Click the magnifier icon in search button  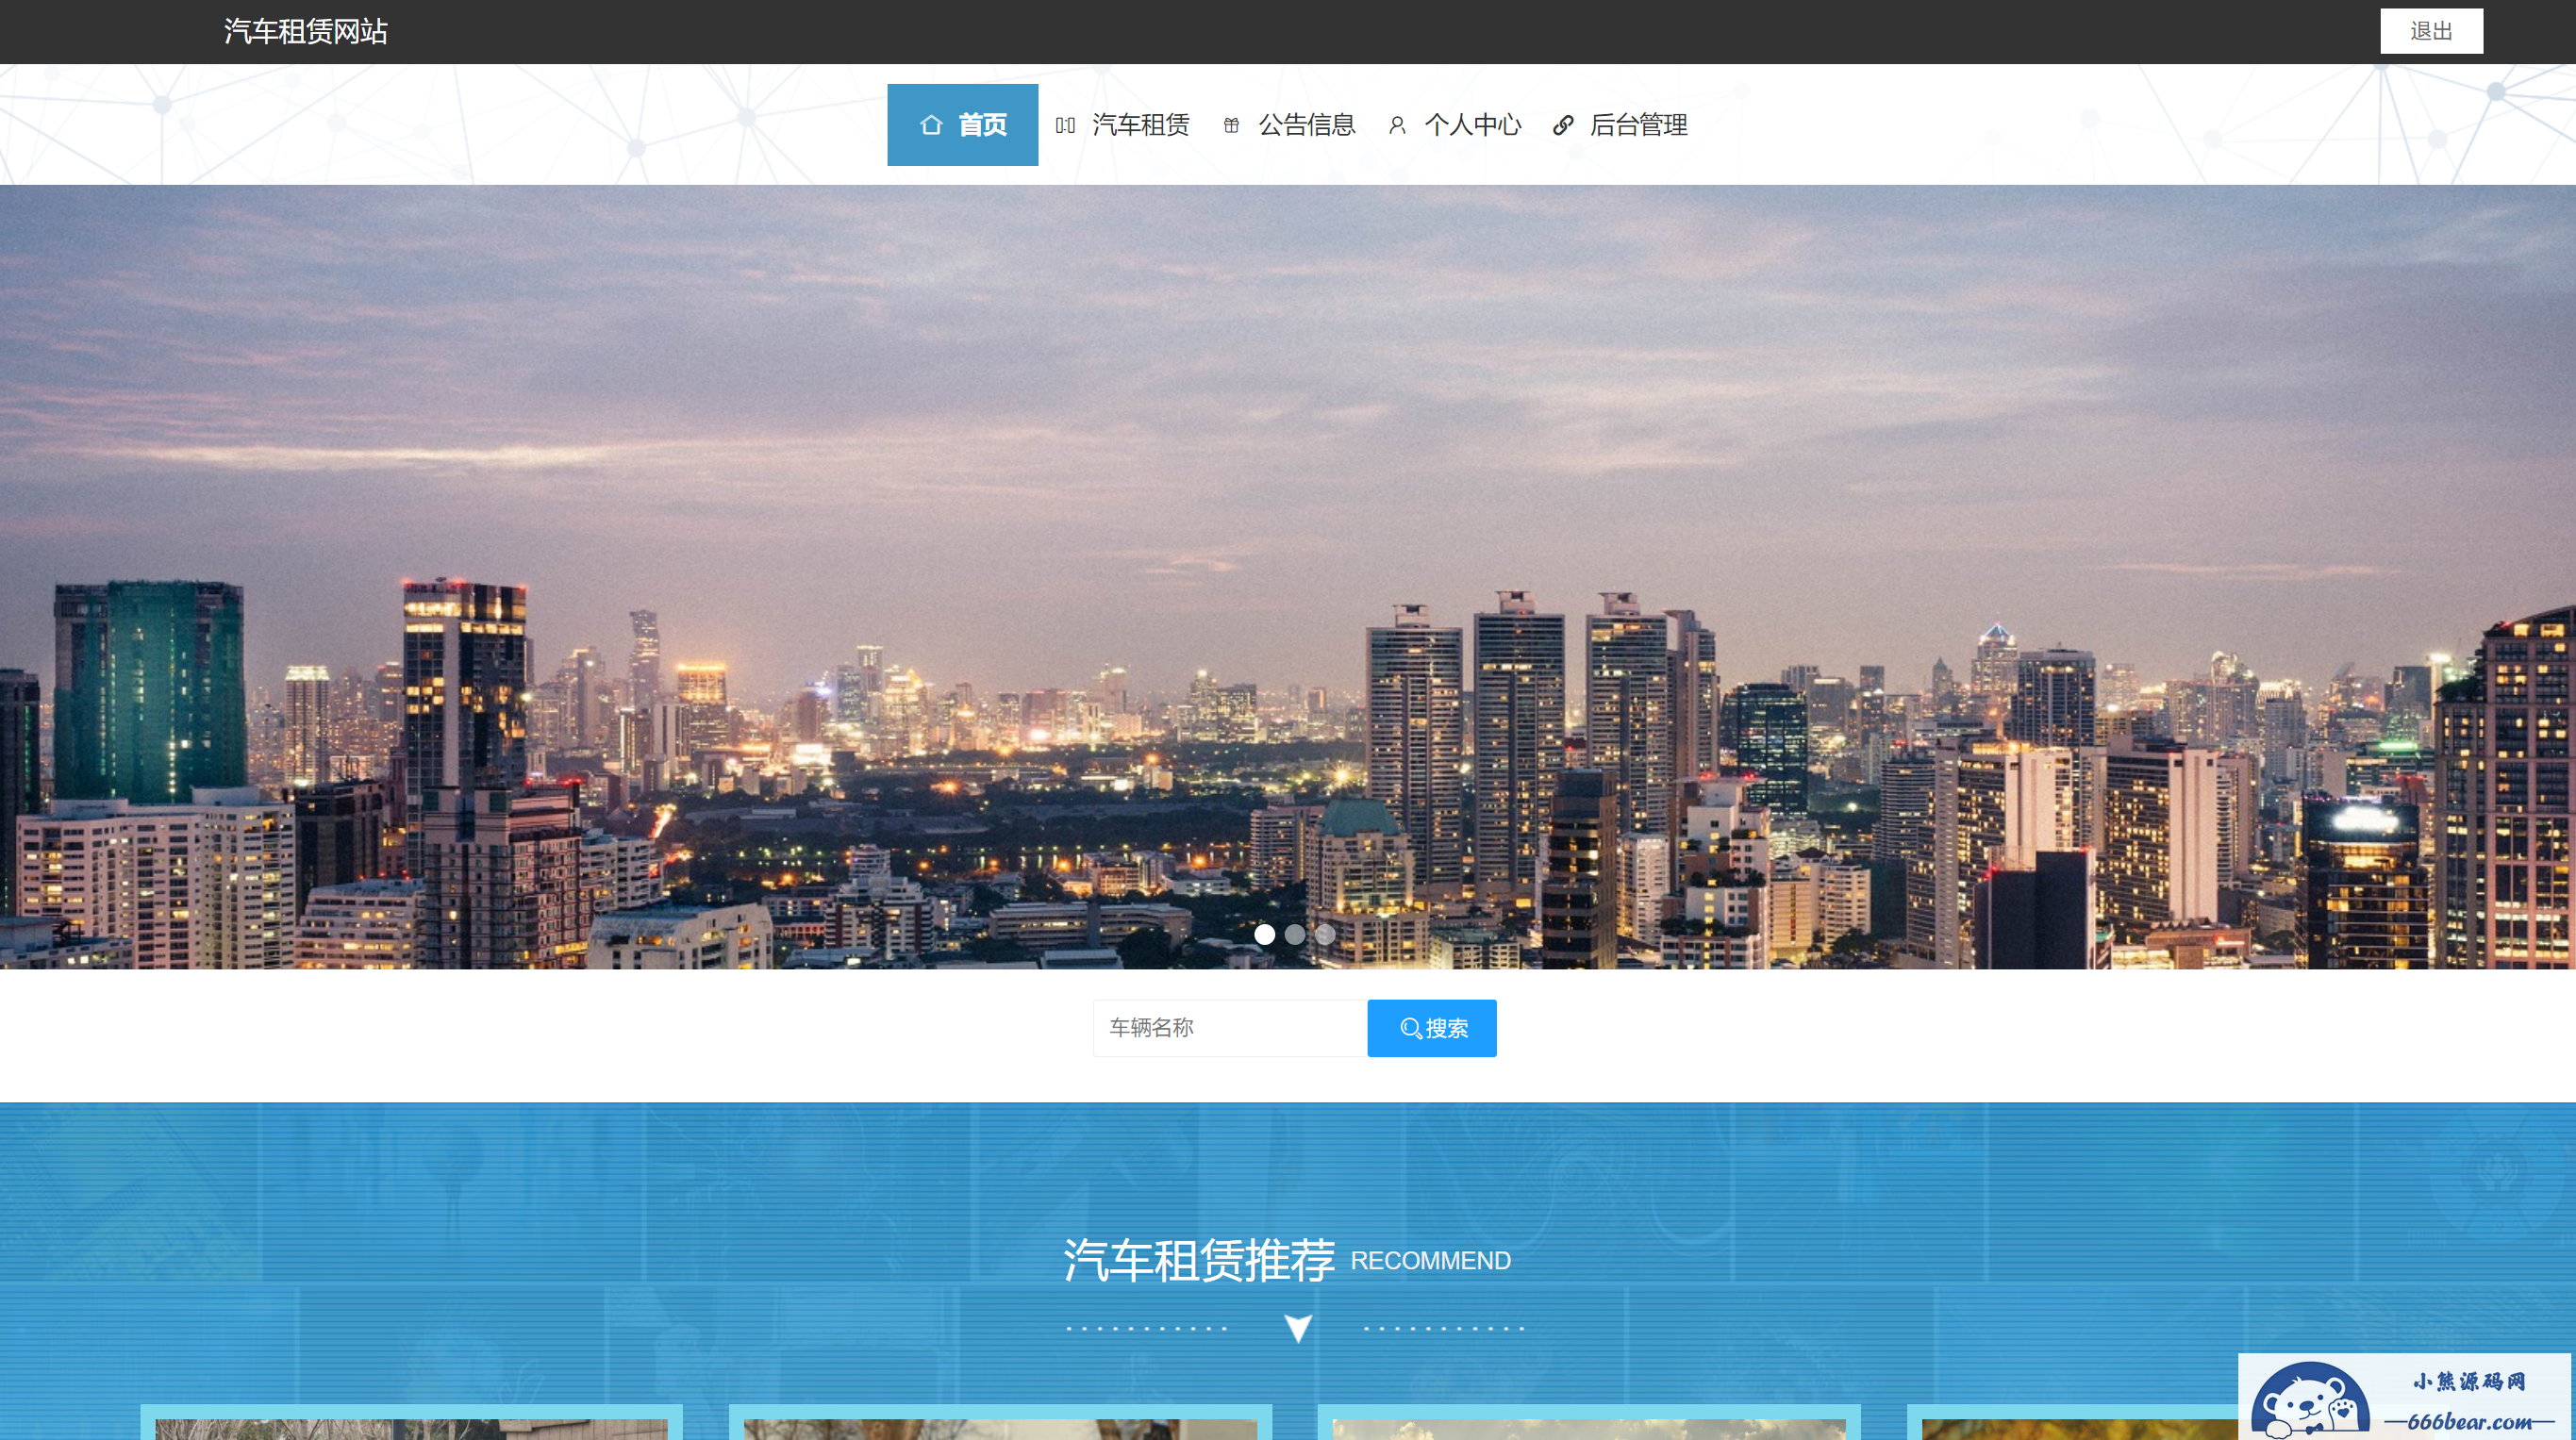pyautogui.click(x=1410, y=1028)
